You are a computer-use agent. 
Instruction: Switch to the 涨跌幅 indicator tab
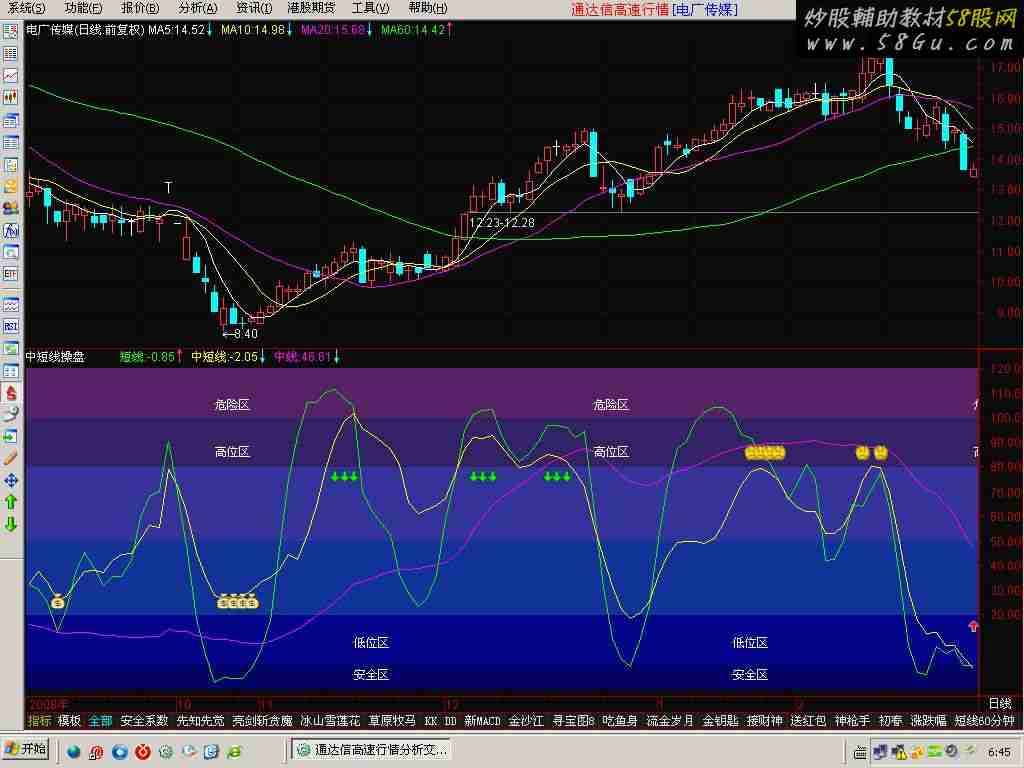[929, 721]
